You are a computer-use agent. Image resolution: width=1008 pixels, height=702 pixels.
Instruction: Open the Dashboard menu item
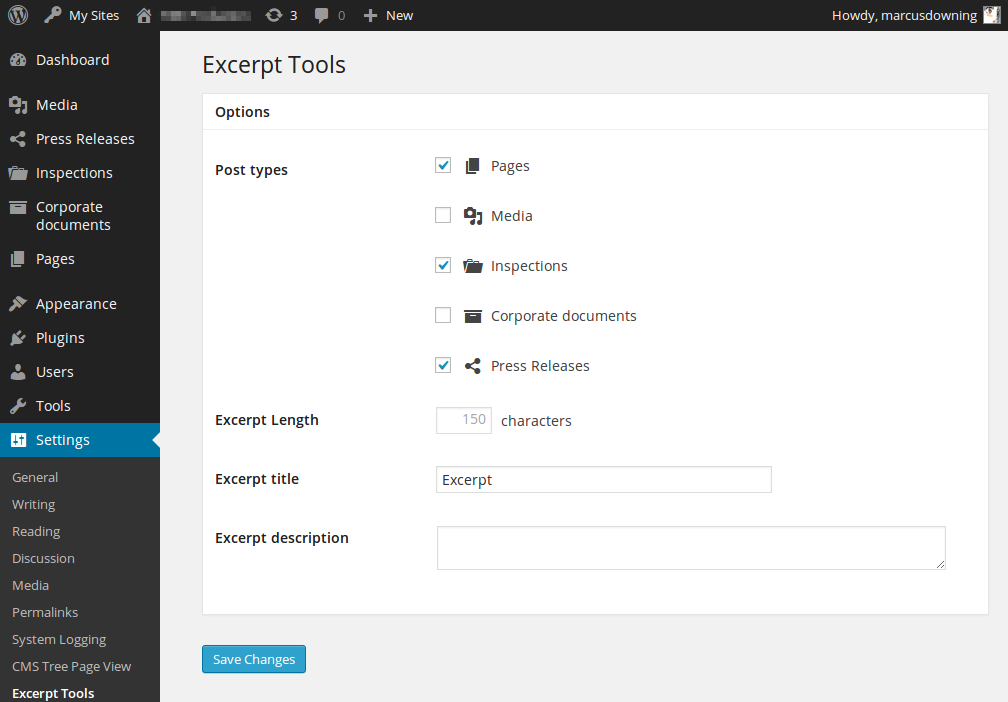click(x=80, y=60)
